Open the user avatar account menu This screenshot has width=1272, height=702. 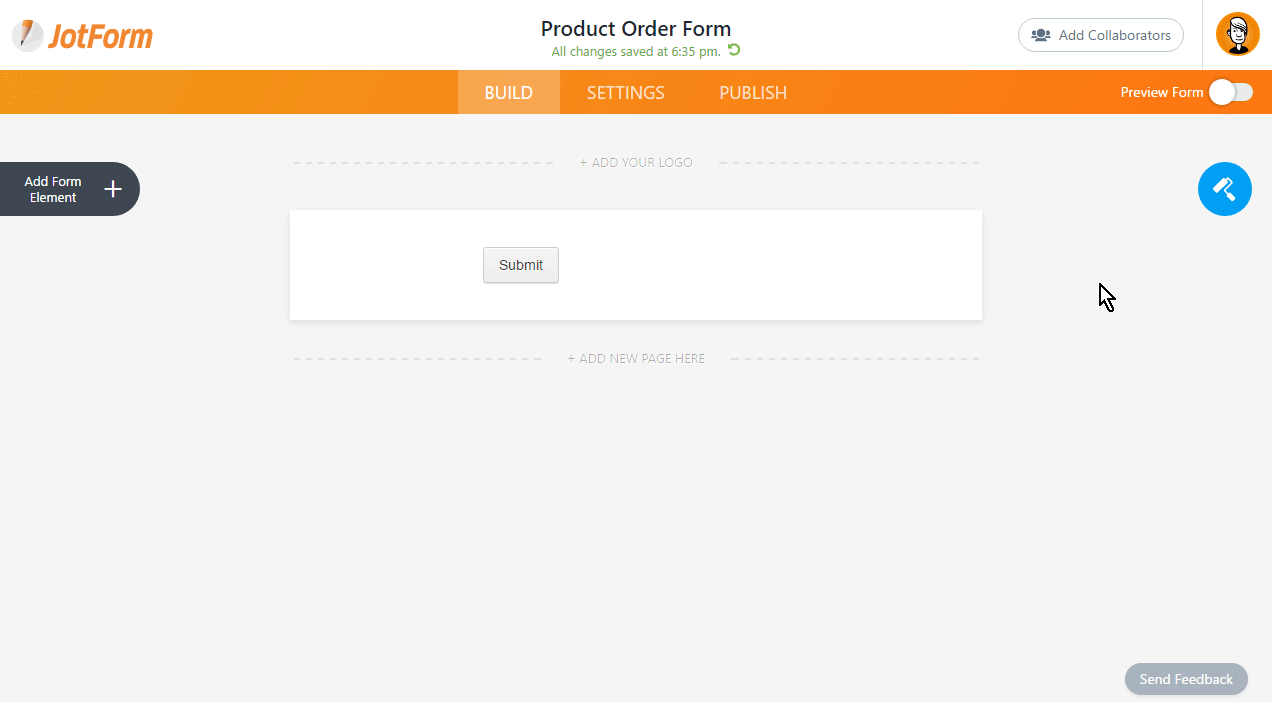[1237, 34]
